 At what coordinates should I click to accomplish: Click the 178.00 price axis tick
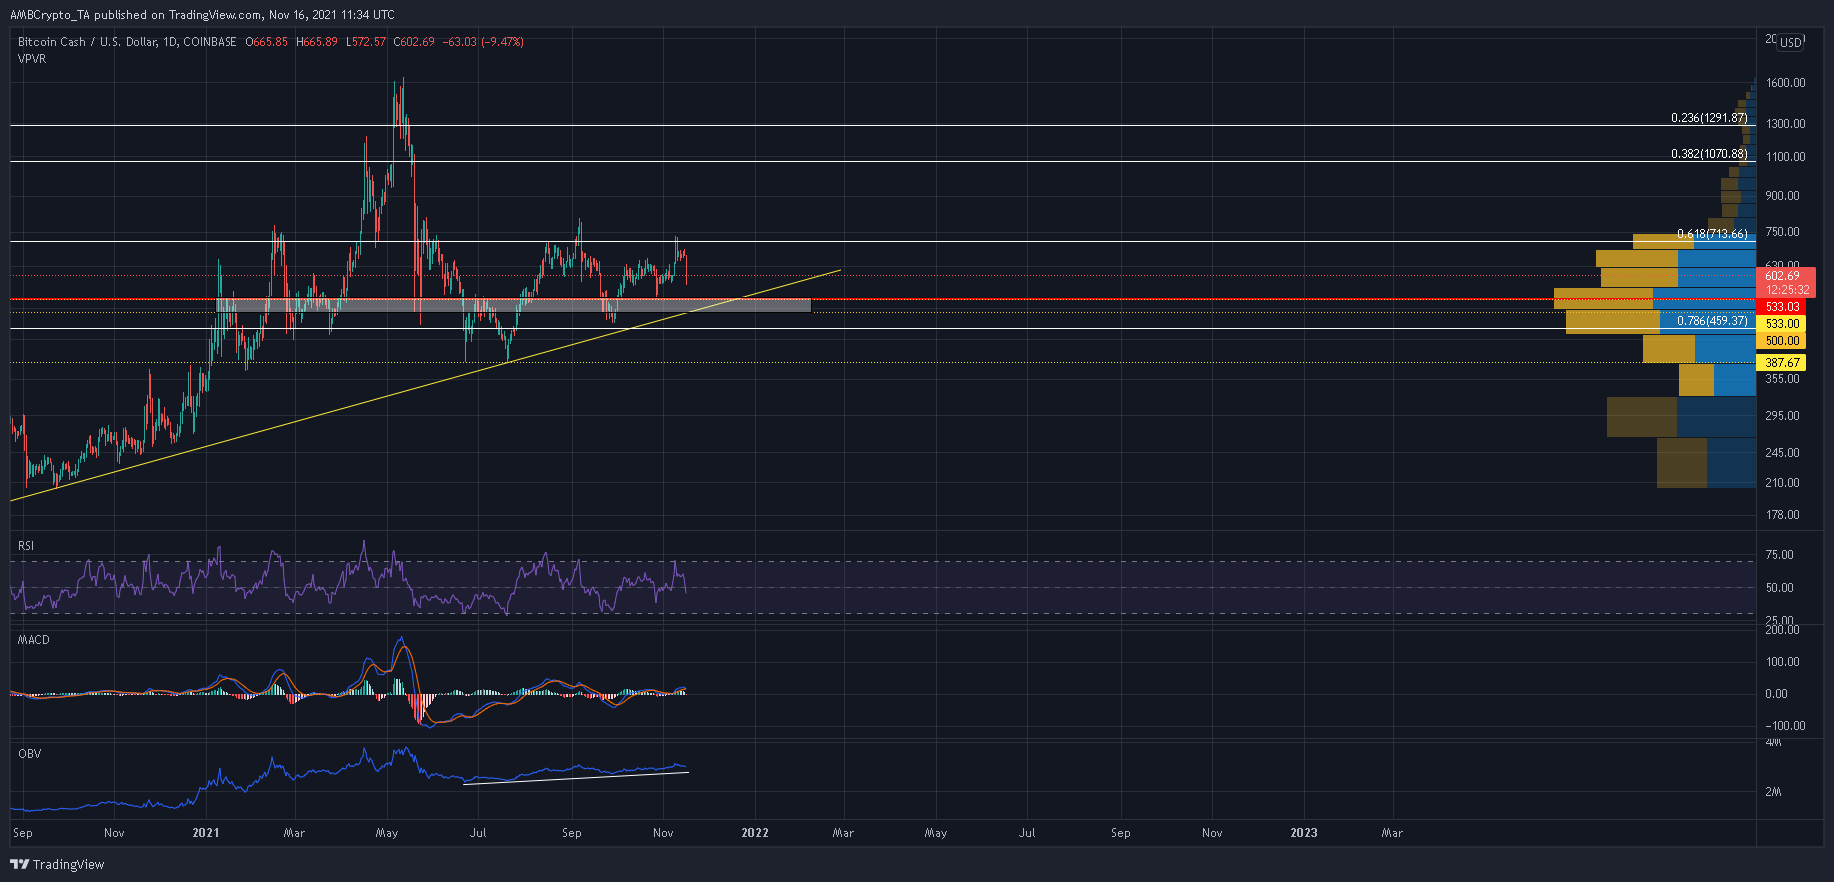1782,515
